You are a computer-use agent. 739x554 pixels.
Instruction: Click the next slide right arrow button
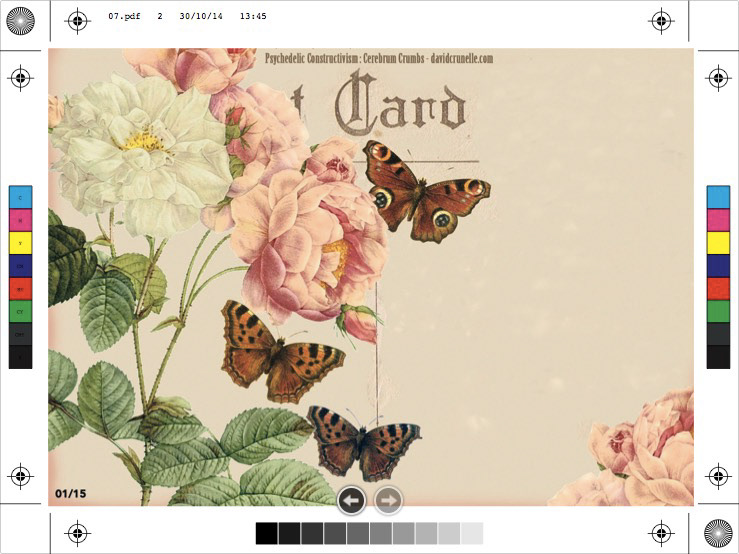click(388, 499)
